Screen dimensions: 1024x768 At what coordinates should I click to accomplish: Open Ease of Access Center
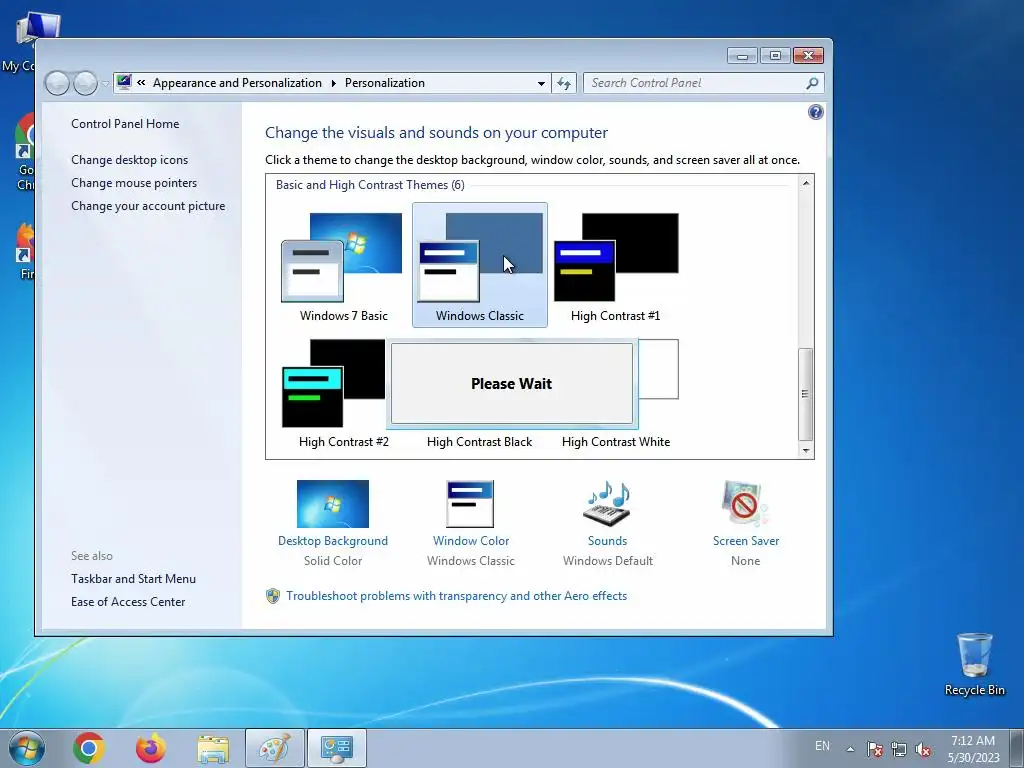pos(128,601)
